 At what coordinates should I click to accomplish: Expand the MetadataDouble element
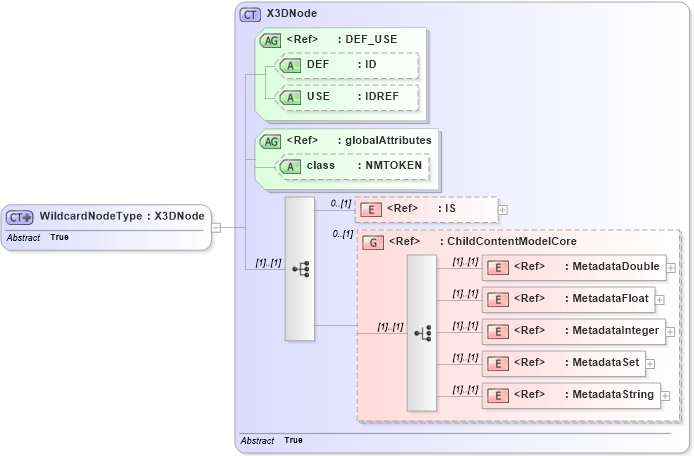(x=671, y=268)
